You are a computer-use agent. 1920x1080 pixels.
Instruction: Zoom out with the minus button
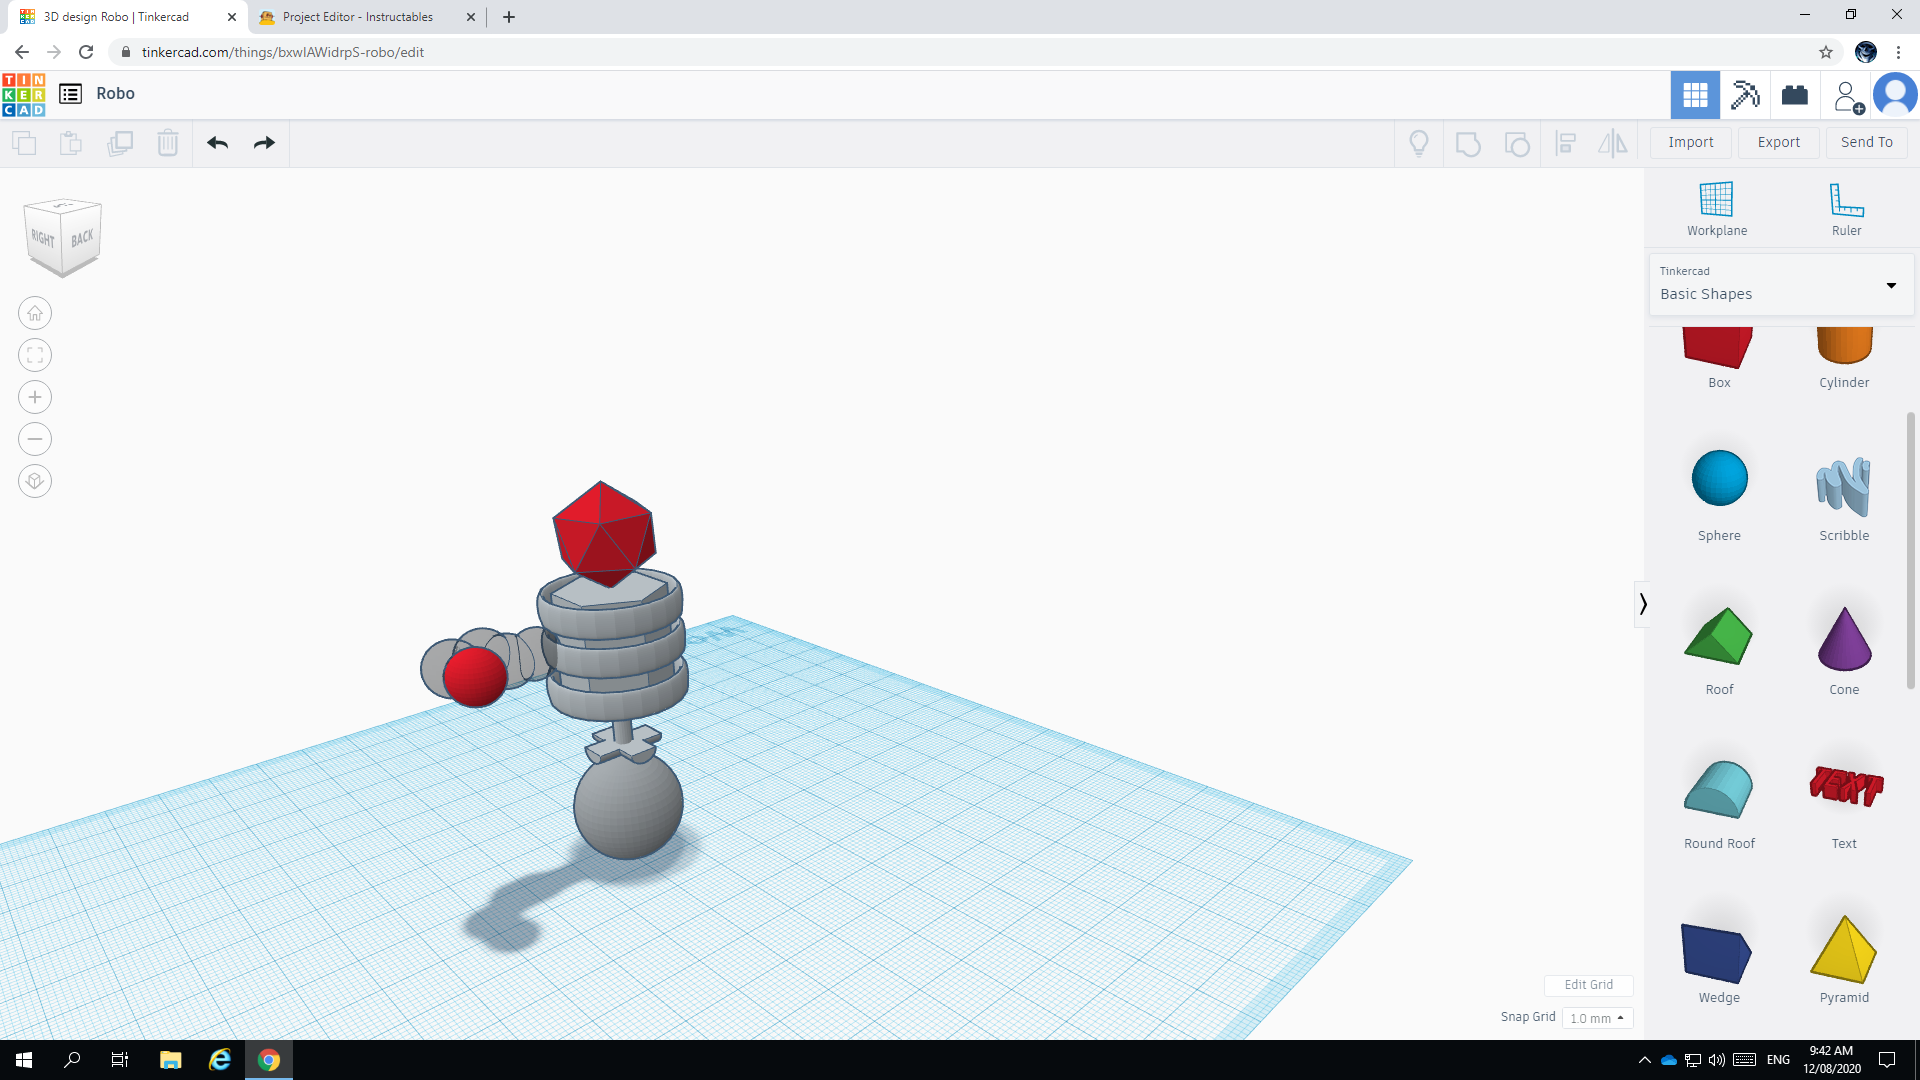point(35,440)
